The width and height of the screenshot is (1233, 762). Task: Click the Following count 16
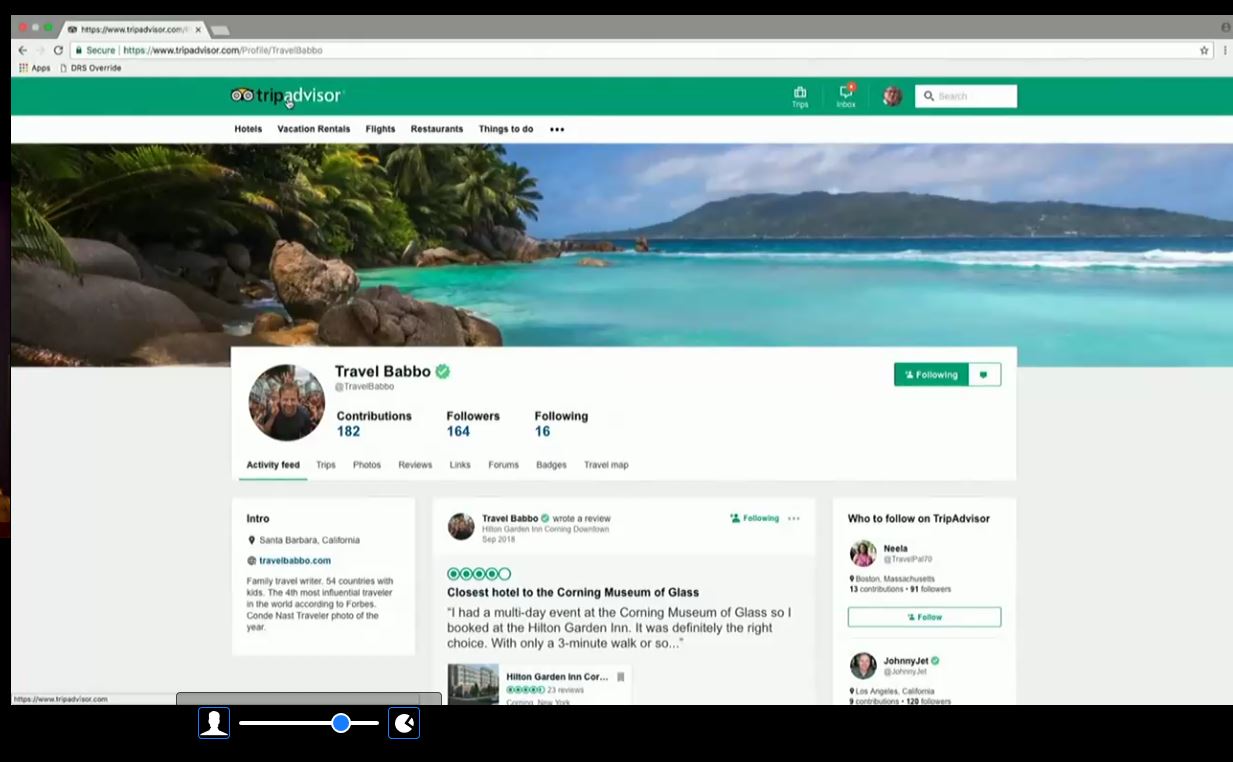point(542,432)
